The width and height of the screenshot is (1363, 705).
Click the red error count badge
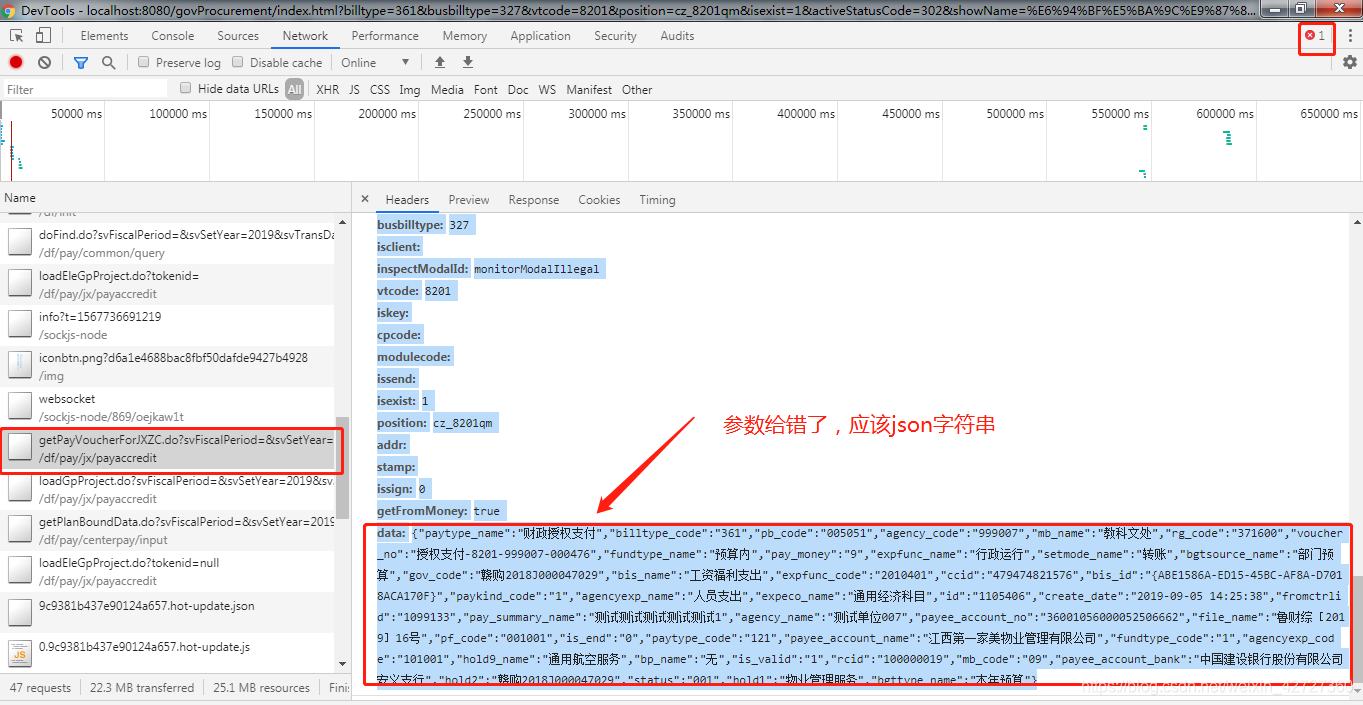[x=1315, y=35]
